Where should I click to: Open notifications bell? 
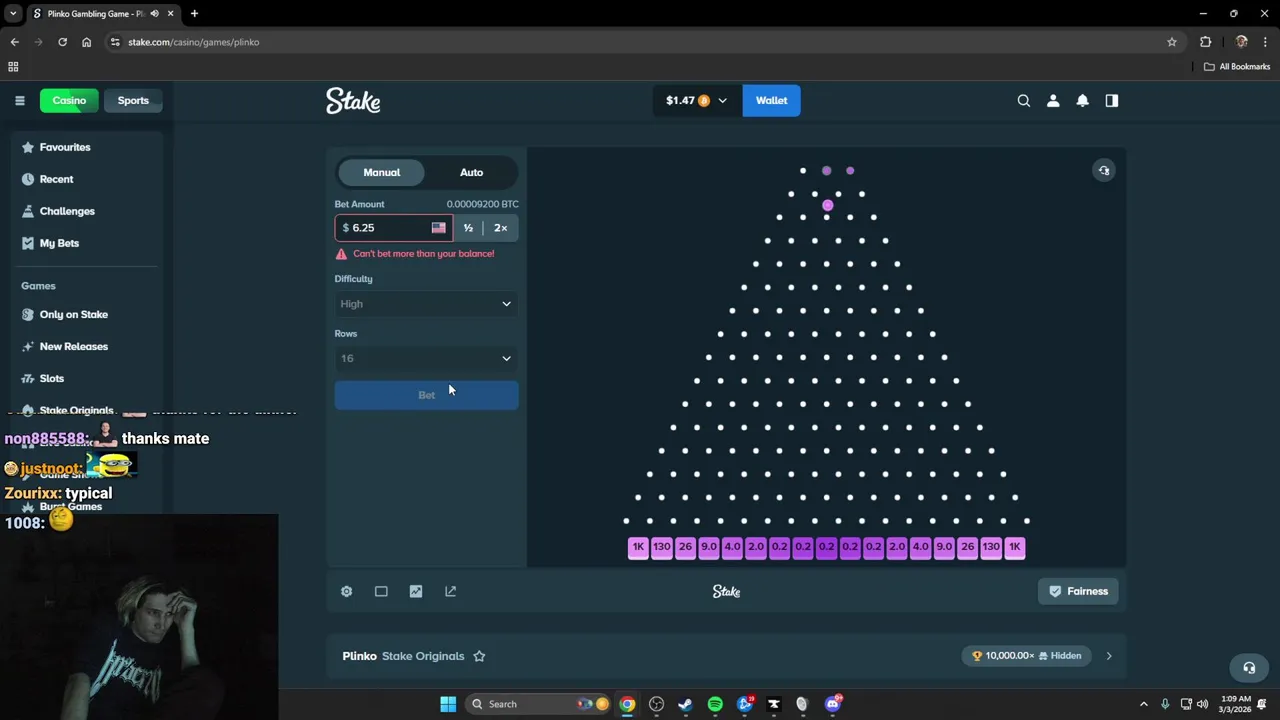[1082, 100]
